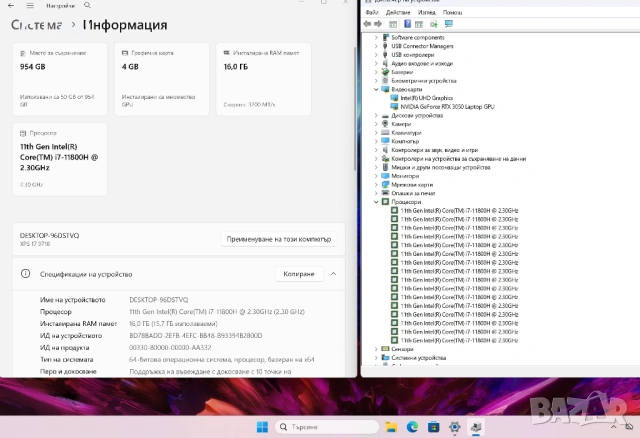This screenshot has width=640, height=438.
Task: Select the Компютър tree item
Action: coord(405,141)
